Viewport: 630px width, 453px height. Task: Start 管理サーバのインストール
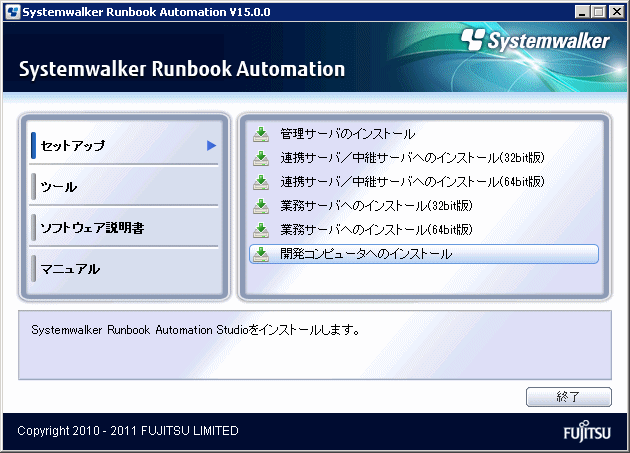347,134
